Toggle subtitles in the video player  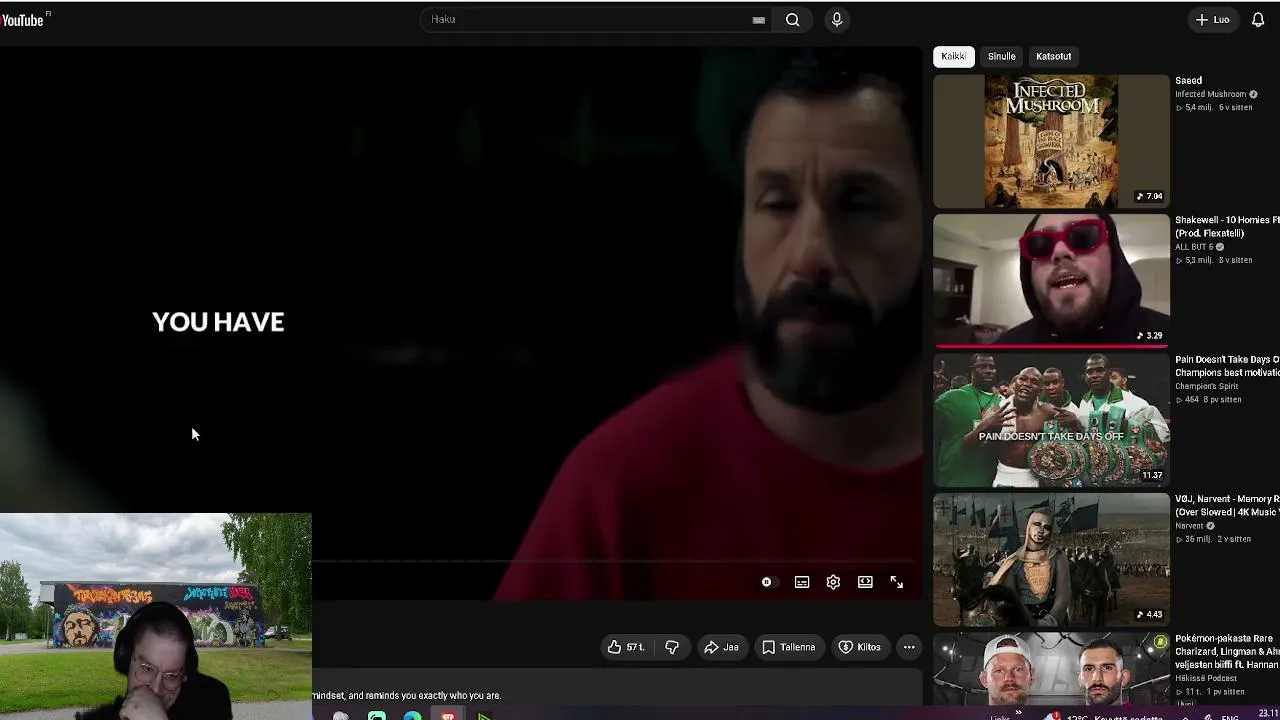802,582
